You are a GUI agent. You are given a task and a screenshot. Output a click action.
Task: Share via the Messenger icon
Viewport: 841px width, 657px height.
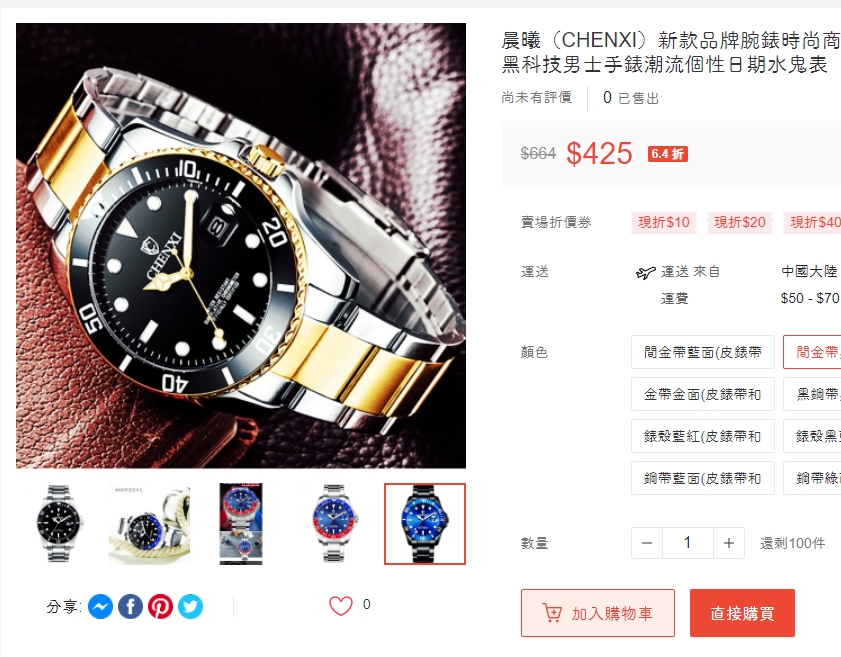100,607
